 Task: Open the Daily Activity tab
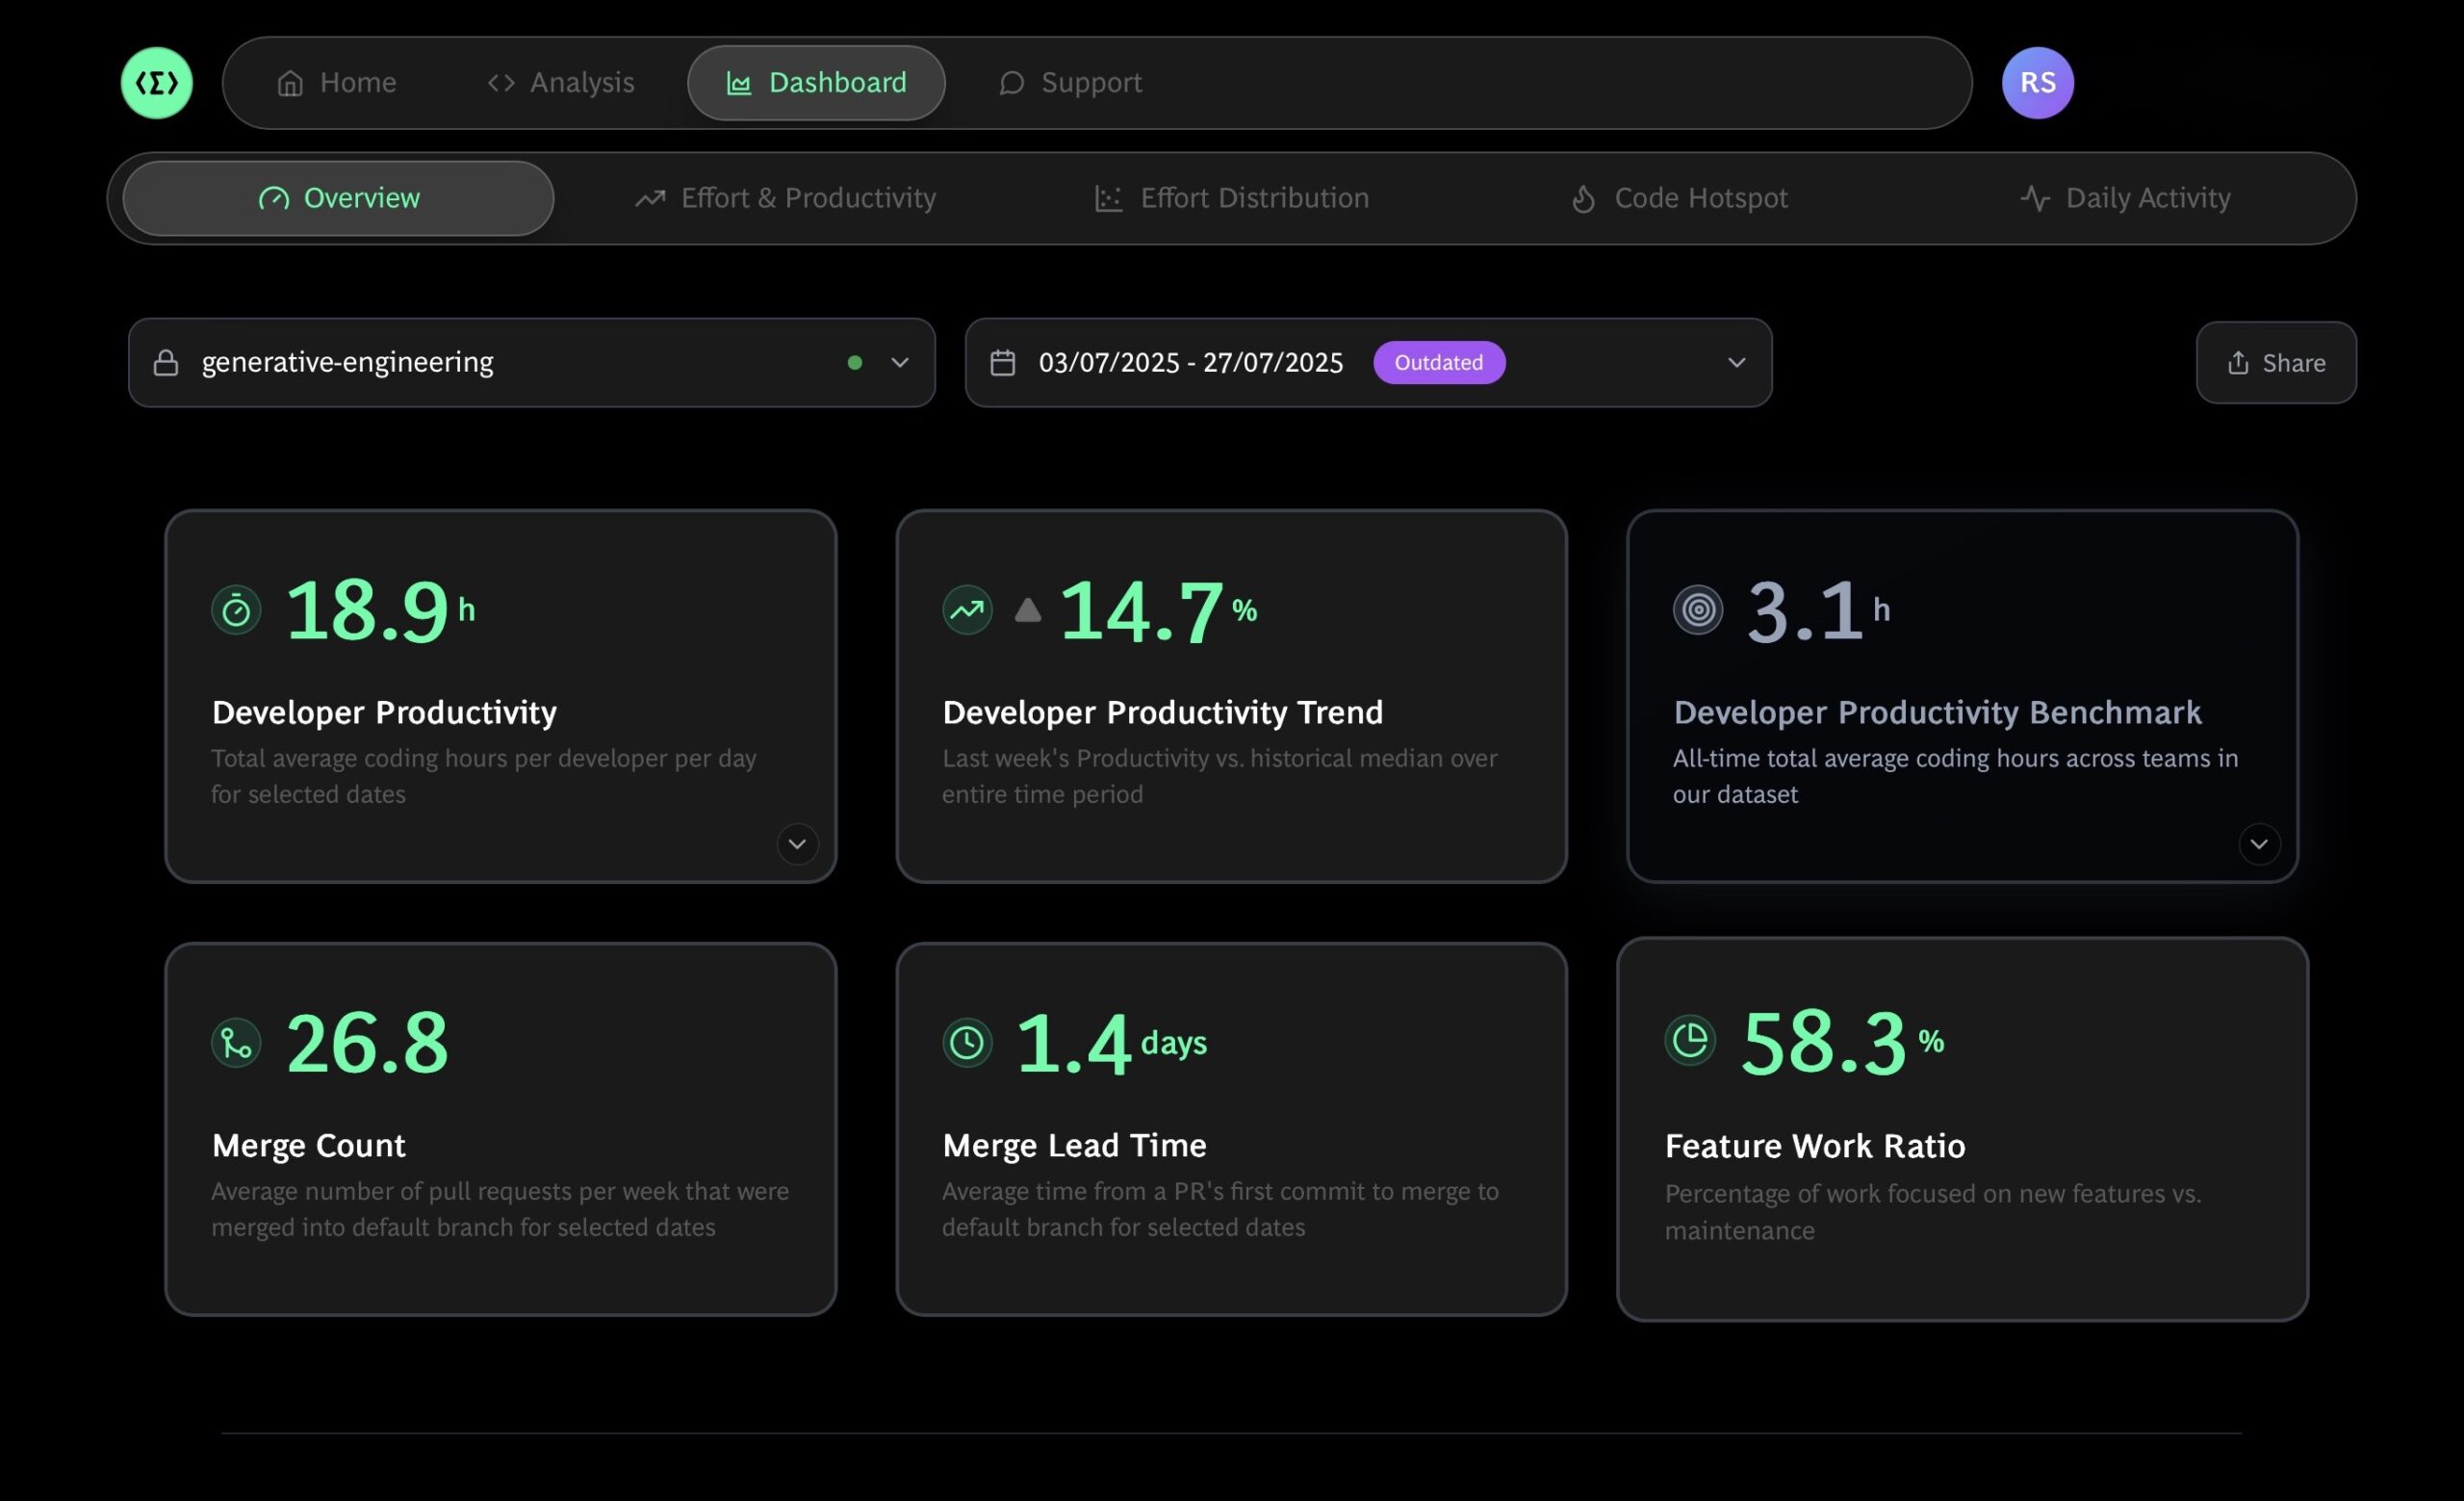coord(2125,198)
